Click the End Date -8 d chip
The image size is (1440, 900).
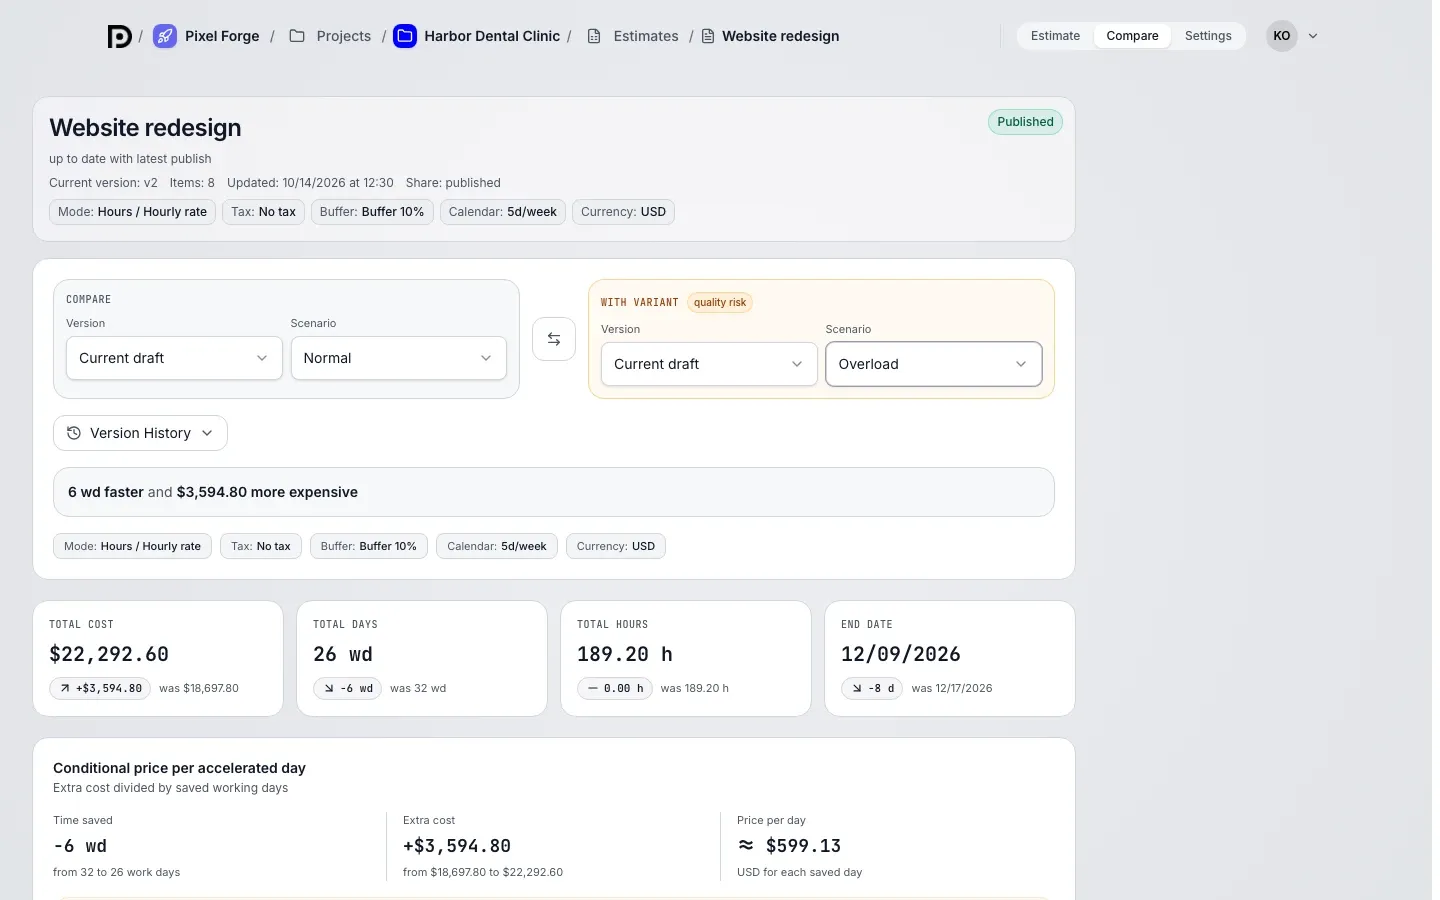click(872, 688)
